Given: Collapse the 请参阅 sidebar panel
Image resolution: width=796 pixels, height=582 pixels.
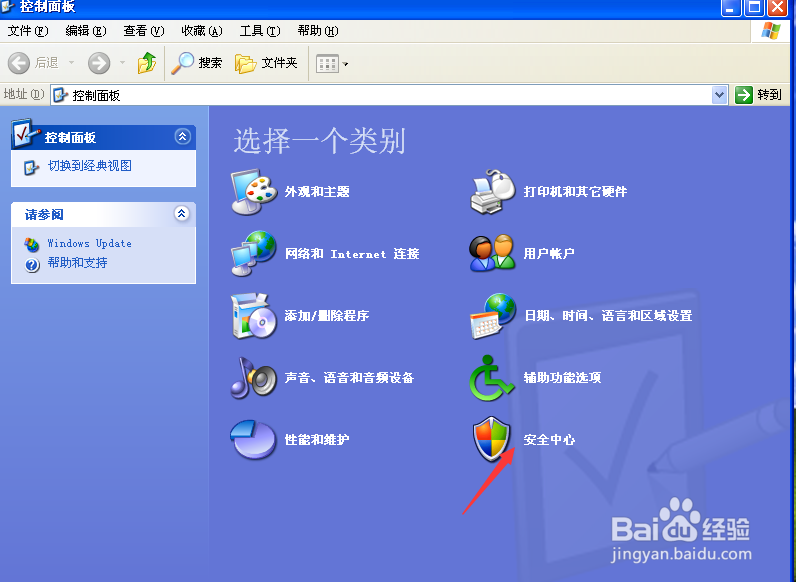Looking at the screenshot, I should [x=182, y=213].
